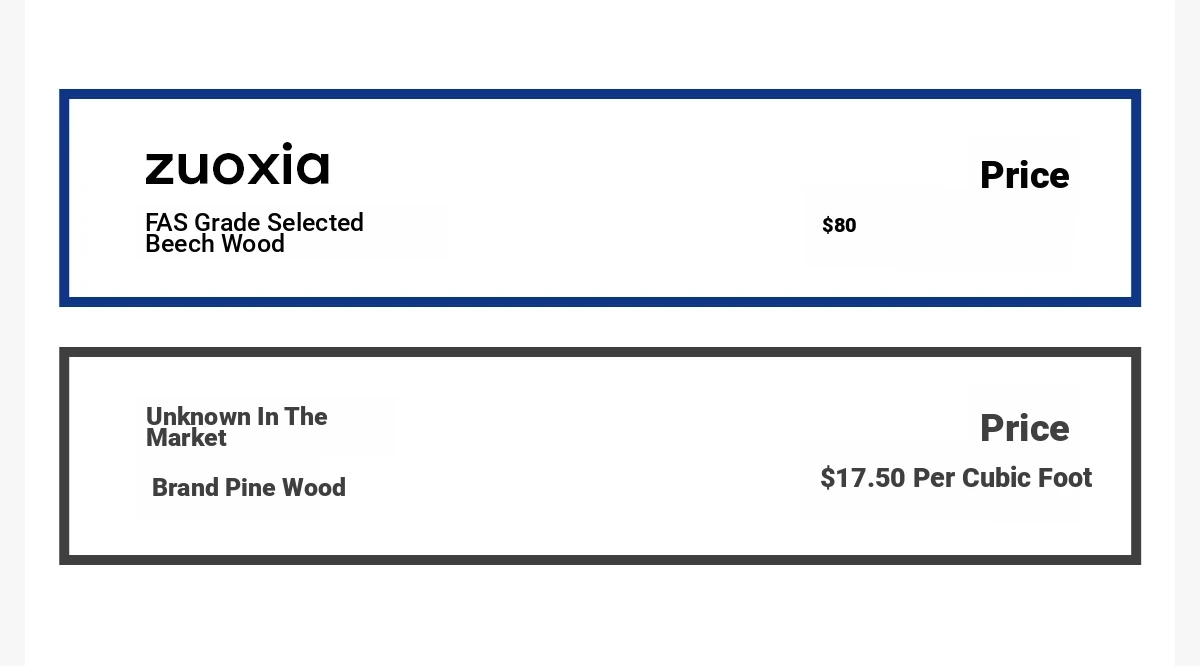The width and height of the screenshot is (1200, 666).
Task: Click the light gray left page margin
Action: pos(12,333)
